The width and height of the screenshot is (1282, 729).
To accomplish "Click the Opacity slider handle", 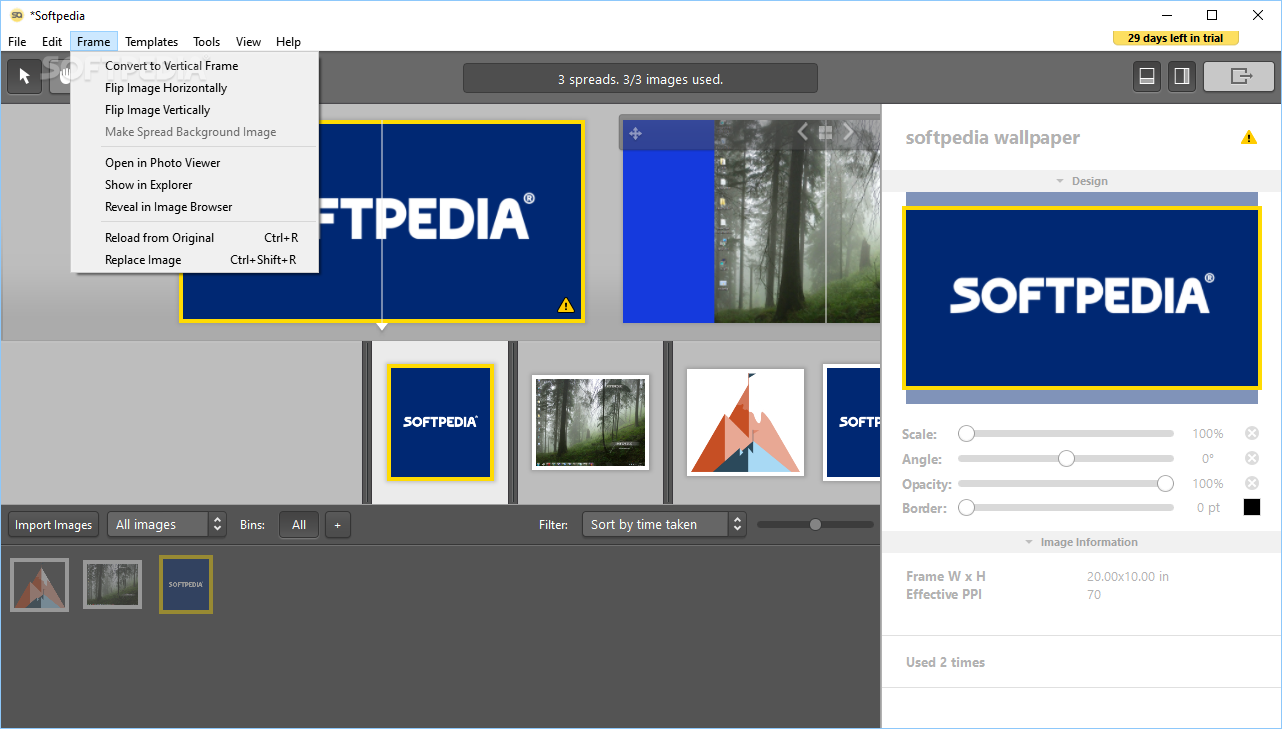I will coord(1165,483).
